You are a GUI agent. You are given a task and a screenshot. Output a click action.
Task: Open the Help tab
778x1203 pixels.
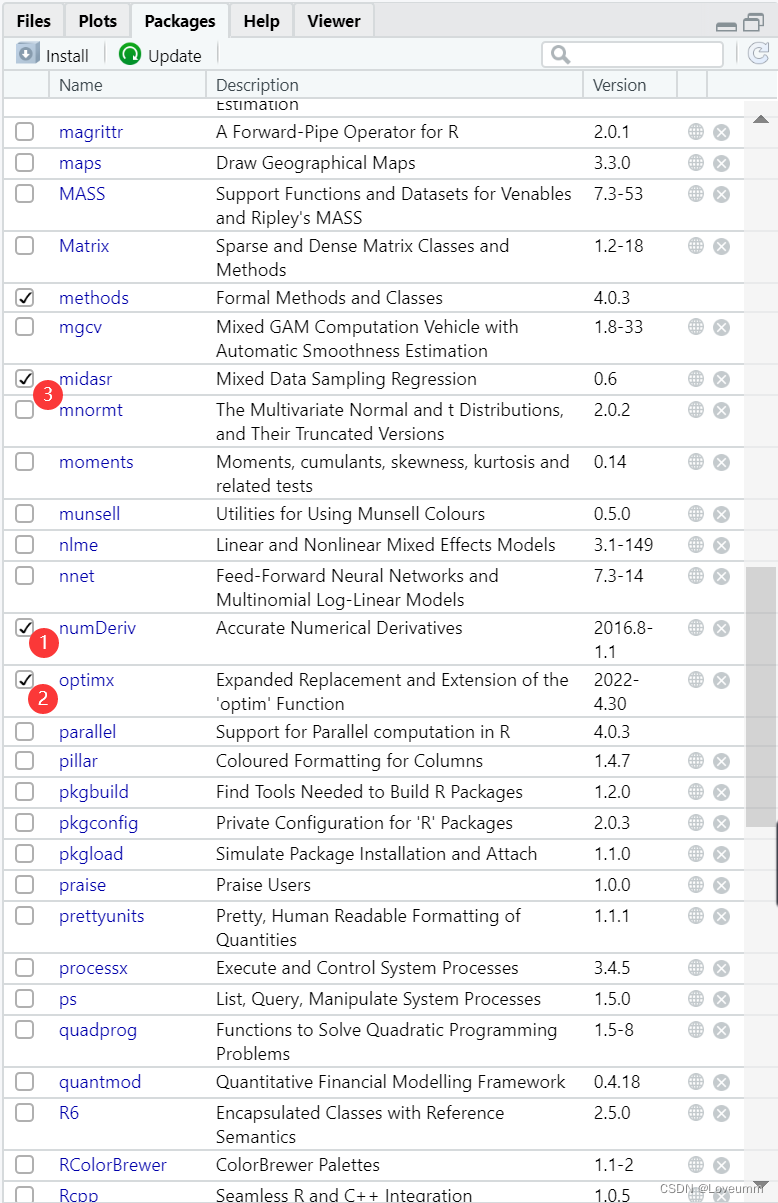pos(261,20)
